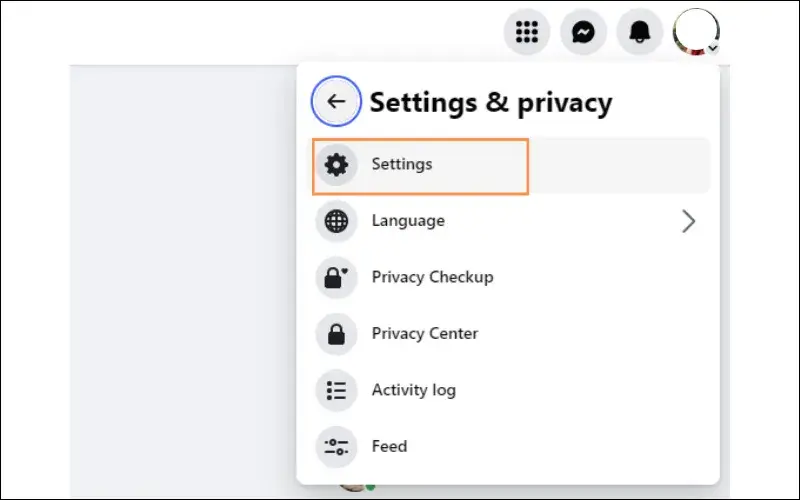800x500 pixels.
Task: Select the Language menu item text
Action: click(x=408, y=221)
